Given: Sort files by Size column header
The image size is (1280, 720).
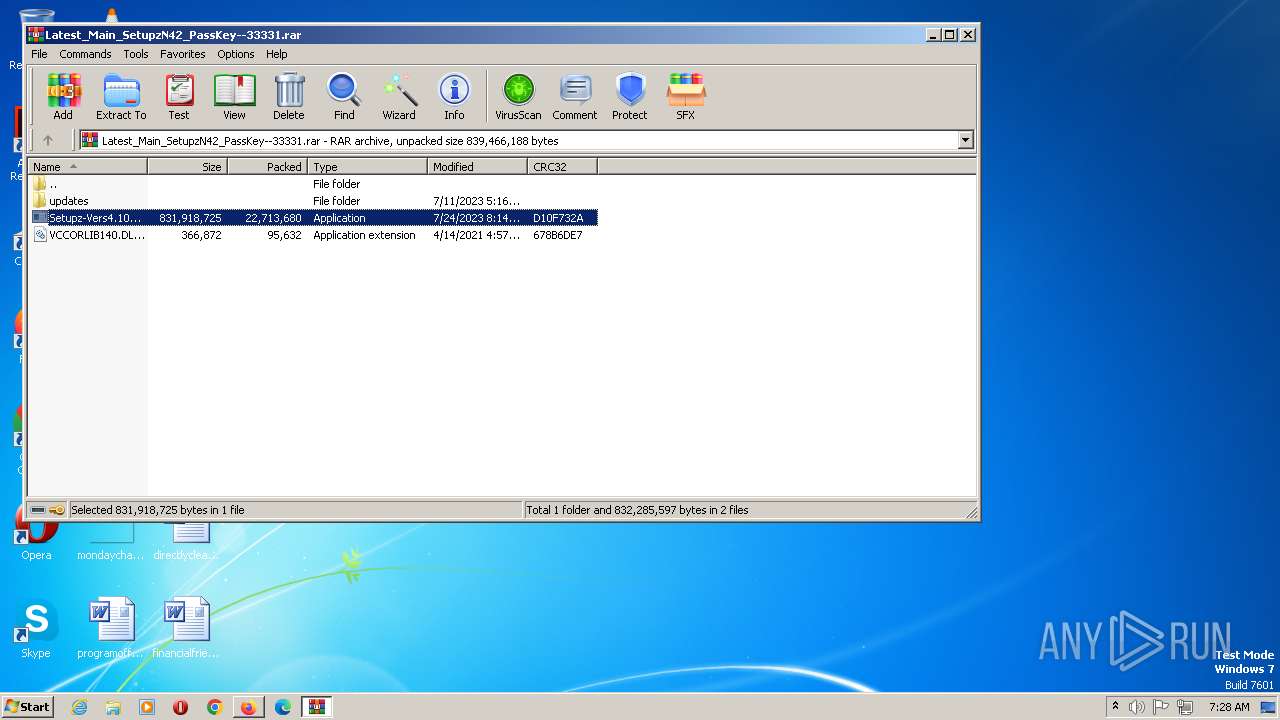Looking at the screenshot, I should pyautogui.click(x=188, y=167).
